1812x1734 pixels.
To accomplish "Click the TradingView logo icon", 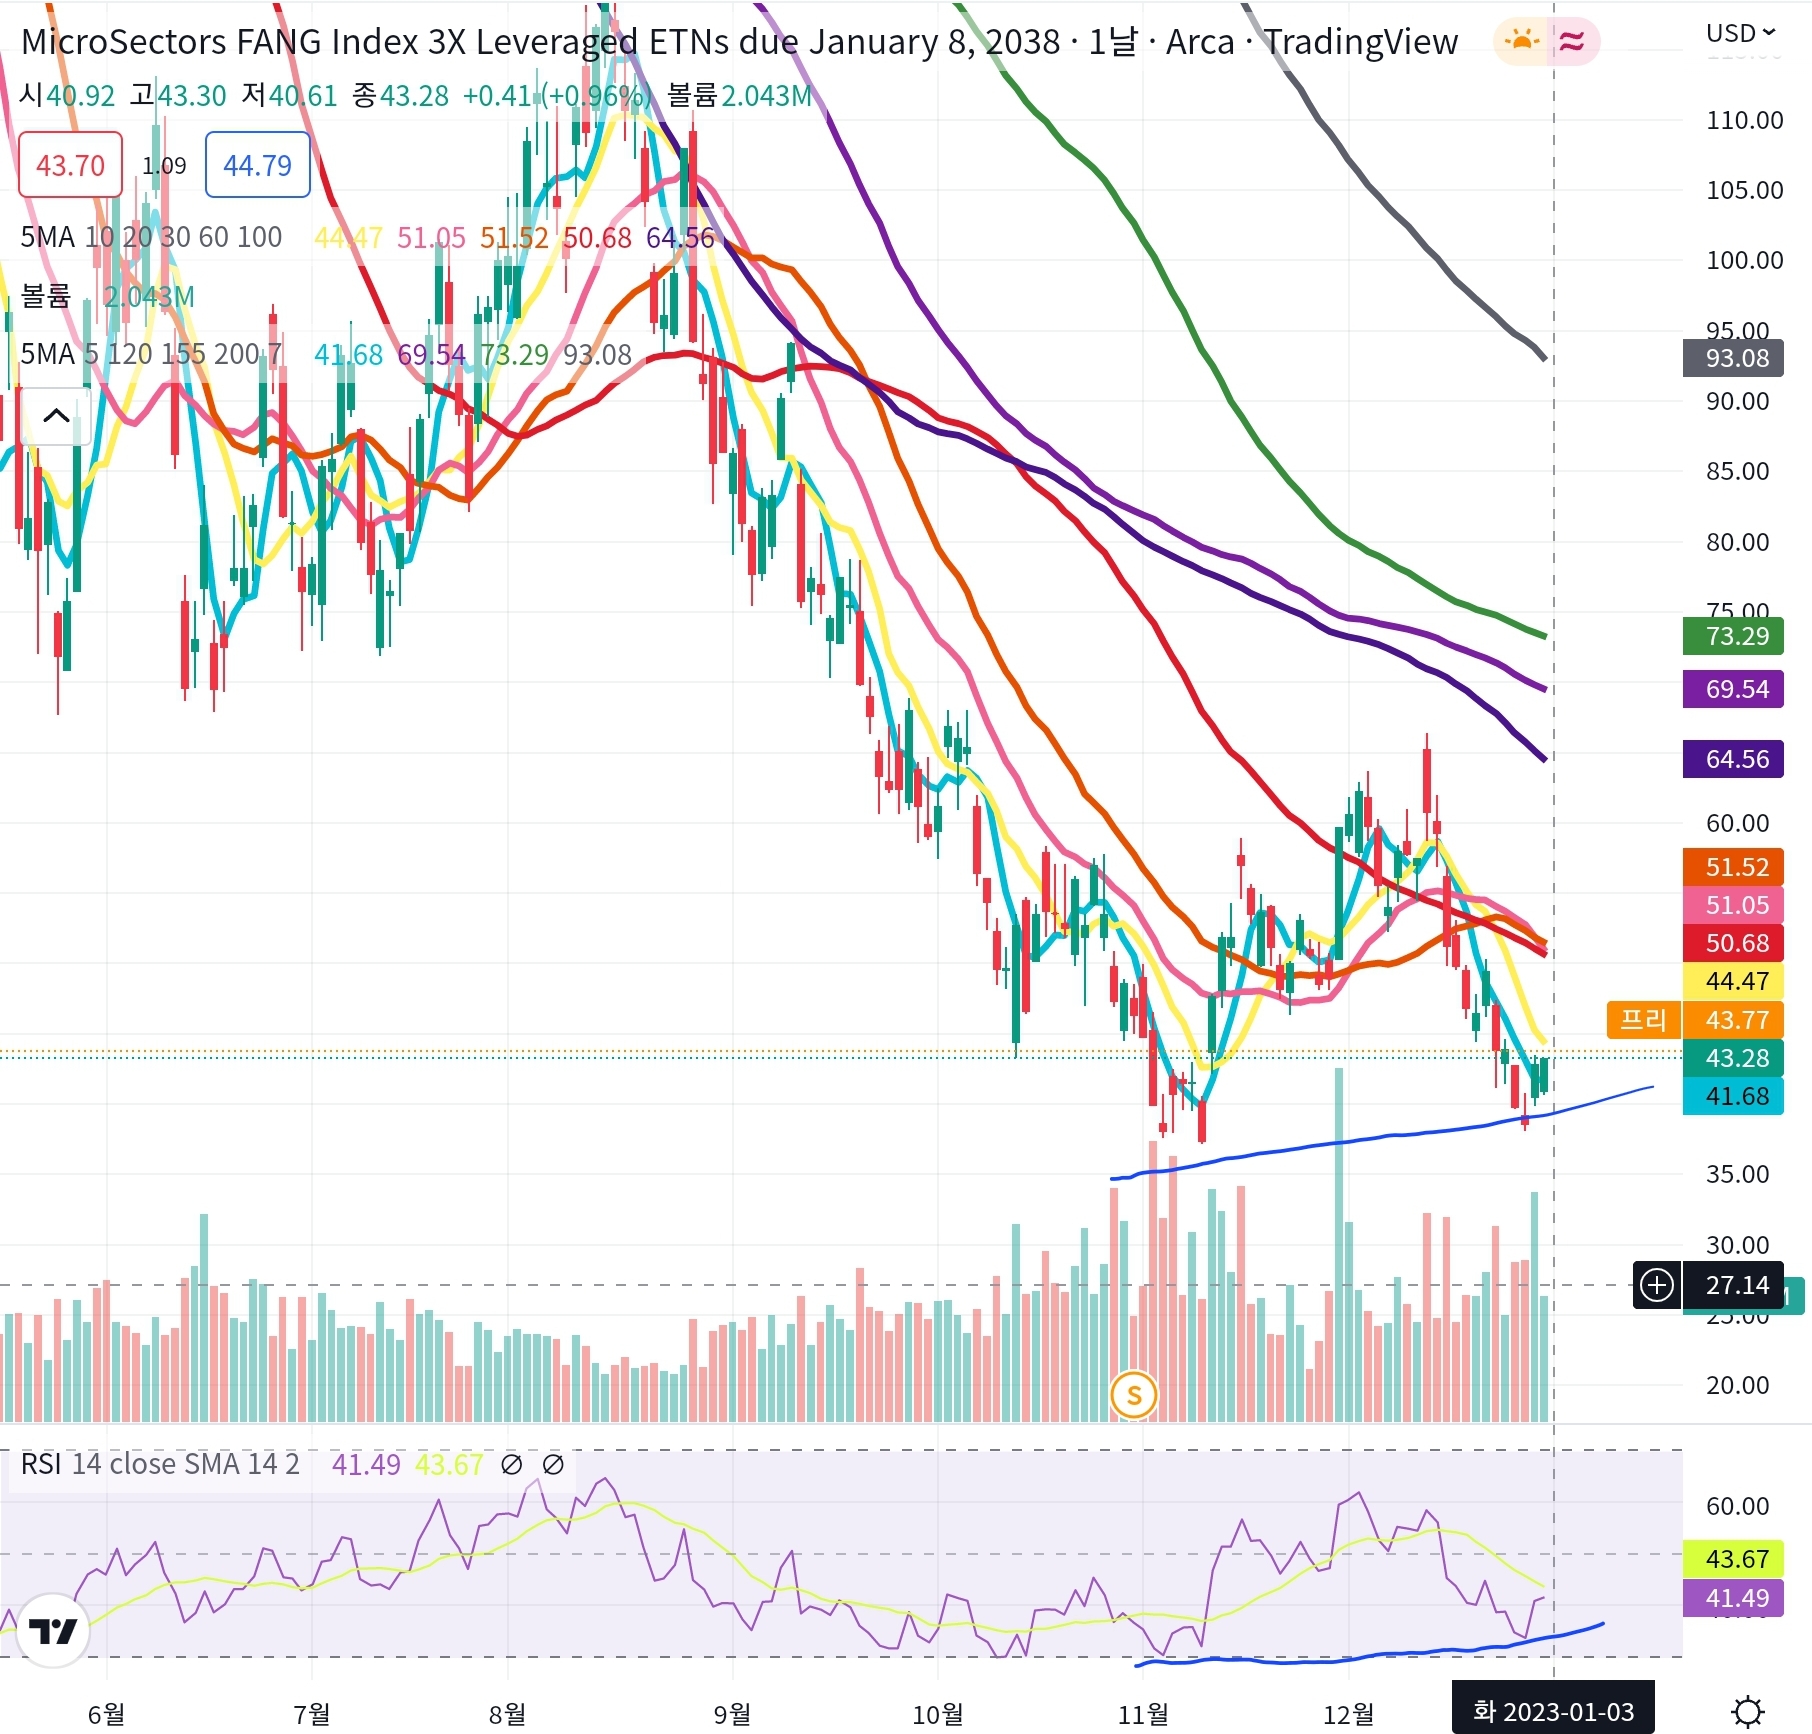I will coord(53,1631).
